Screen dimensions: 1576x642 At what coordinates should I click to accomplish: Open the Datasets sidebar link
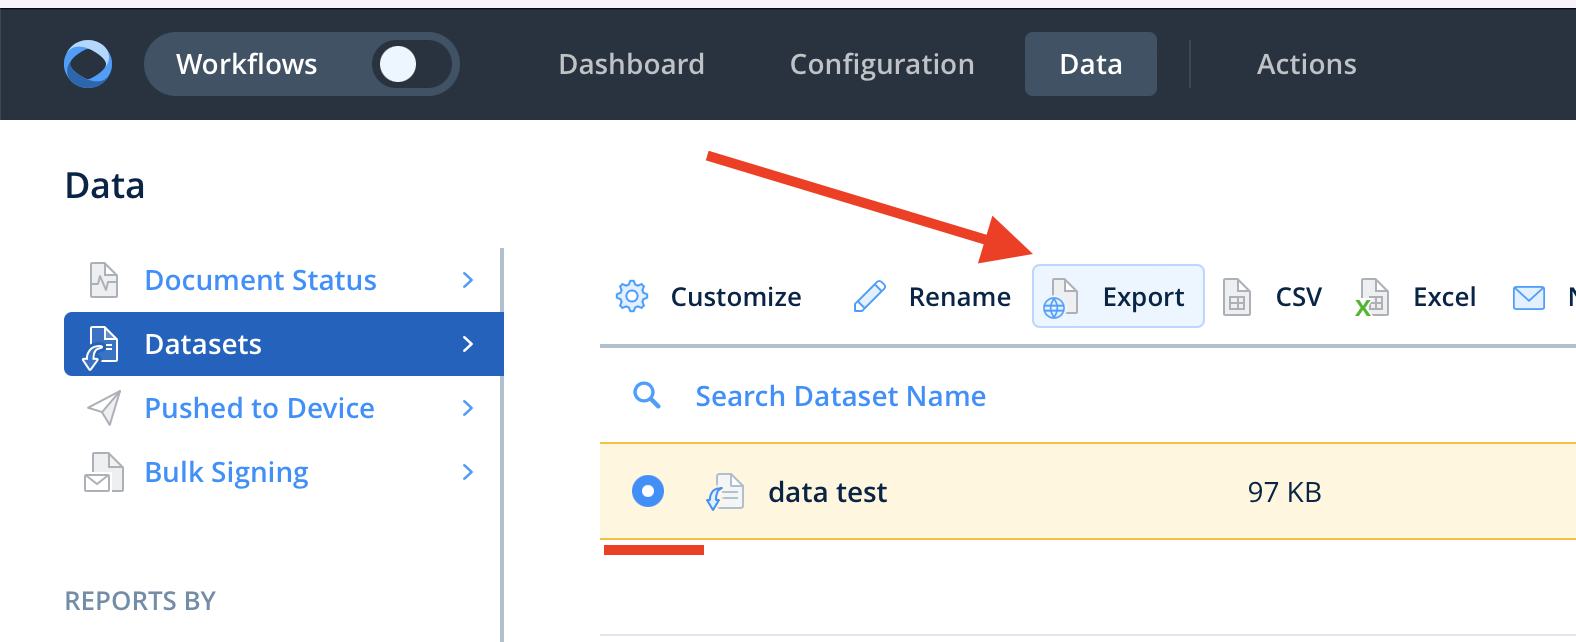[203, 344]
